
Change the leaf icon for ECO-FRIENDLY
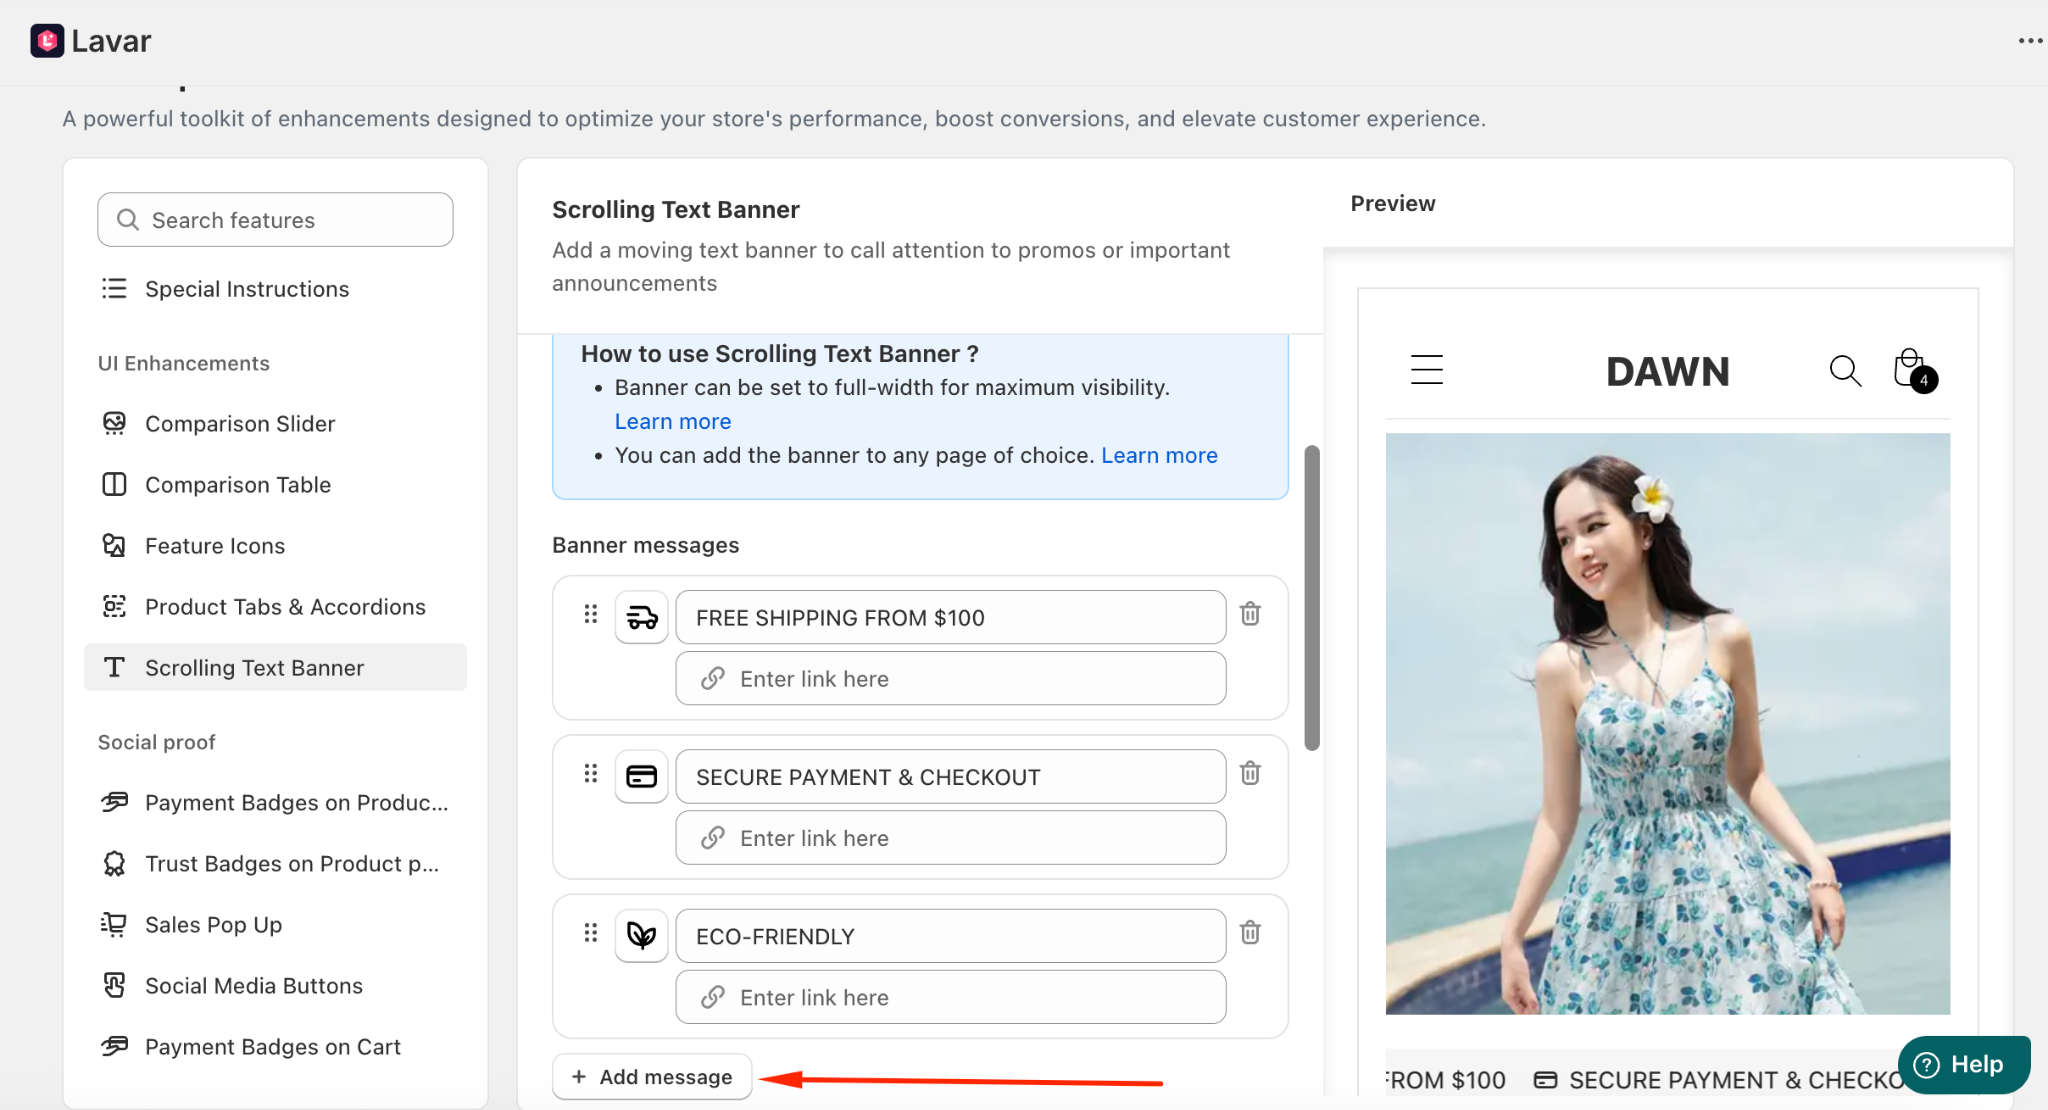641,936
